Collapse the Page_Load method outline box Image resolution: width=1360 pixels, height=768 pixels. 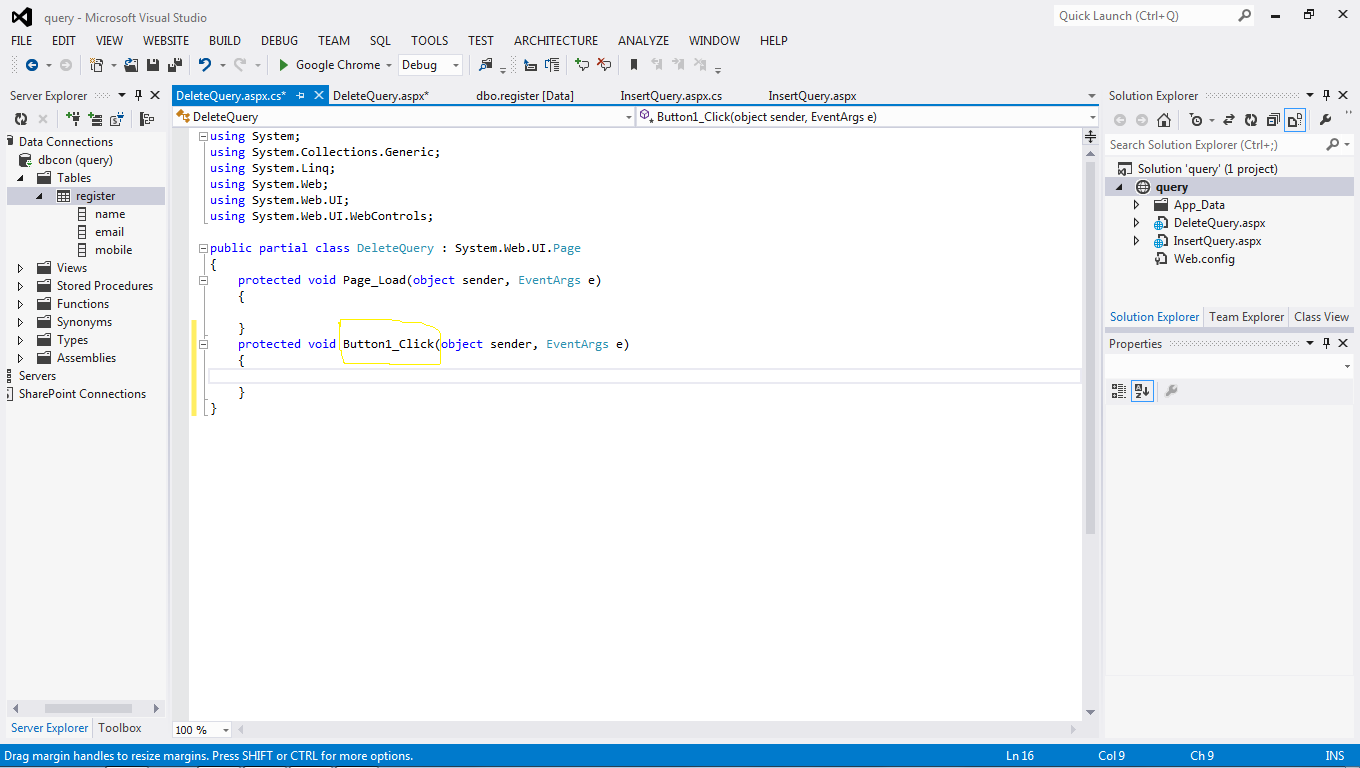click(204, 280)
